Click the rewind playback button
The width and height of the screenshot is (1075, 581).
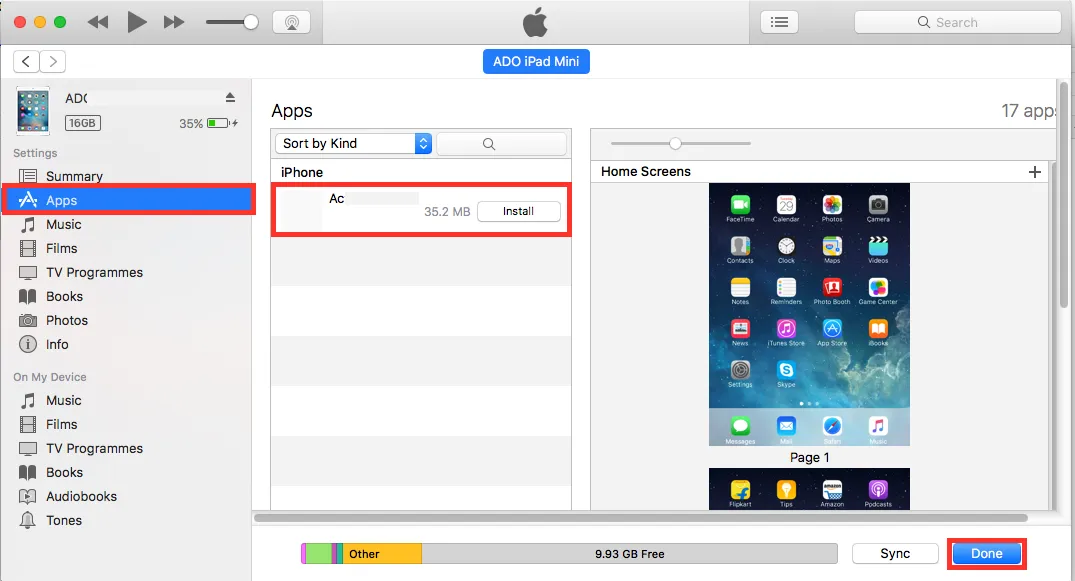pos(98,23)
